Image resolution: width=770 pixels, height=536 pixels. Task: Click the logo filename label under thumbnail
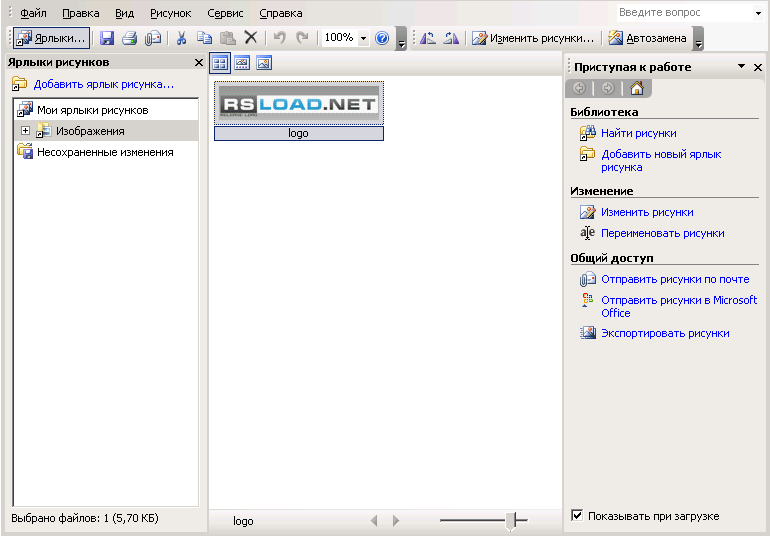(x=299, y=133)
